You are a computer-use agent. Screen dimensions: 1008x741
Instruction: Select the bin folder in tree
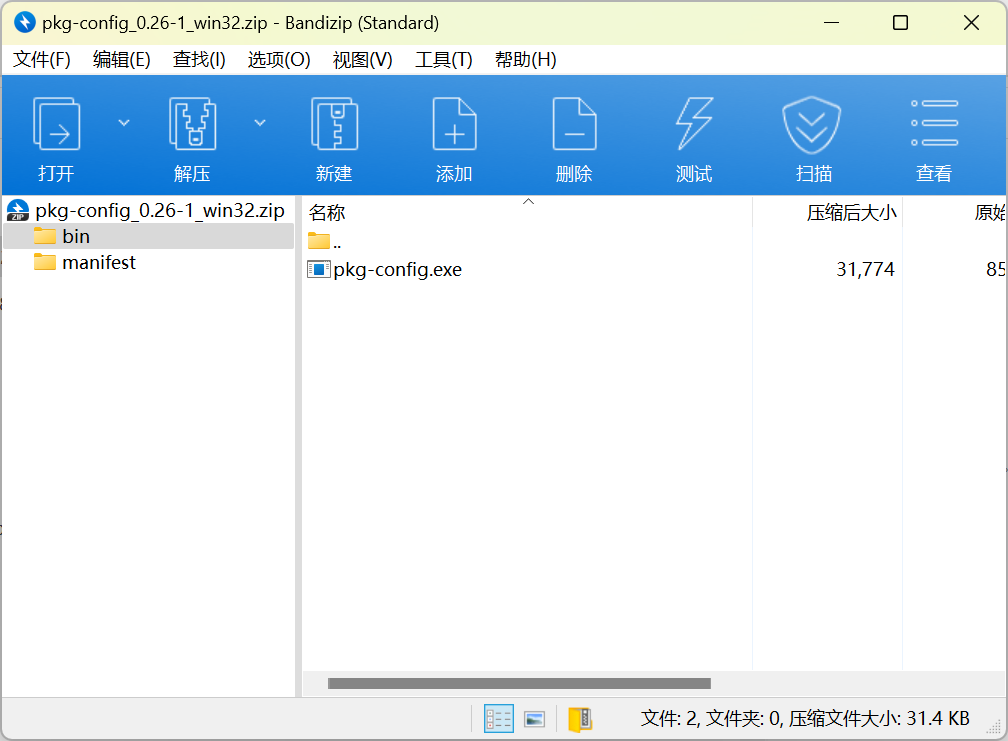click(148, 237)
